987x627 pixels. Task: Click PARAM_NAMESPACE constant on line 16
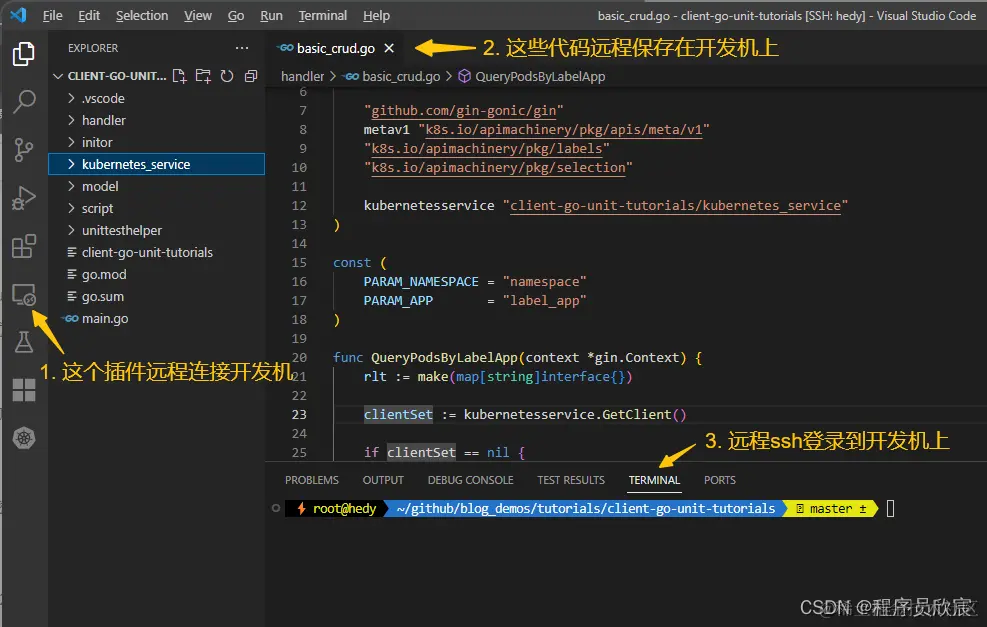(420, 281)
